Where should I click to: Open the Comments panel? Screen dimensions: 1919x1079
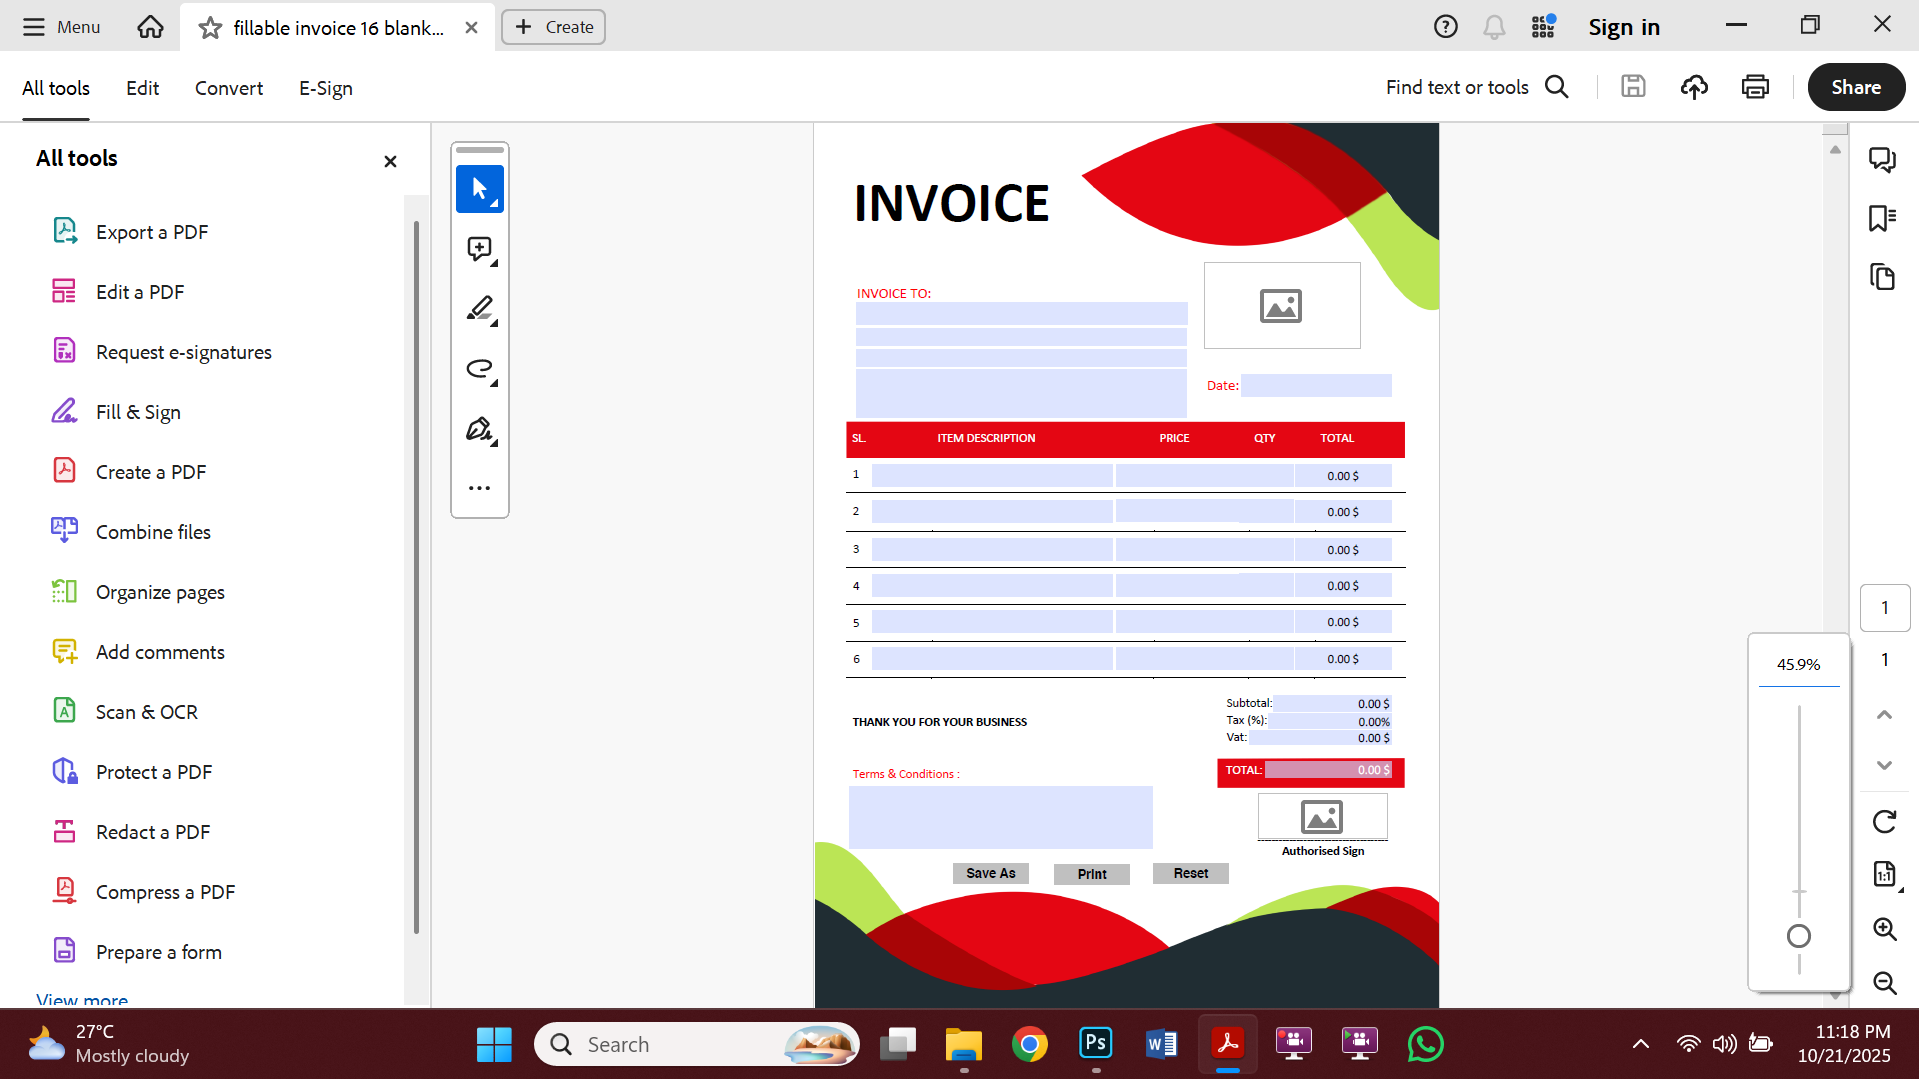pyautogui.click(x=1883, y=159)
